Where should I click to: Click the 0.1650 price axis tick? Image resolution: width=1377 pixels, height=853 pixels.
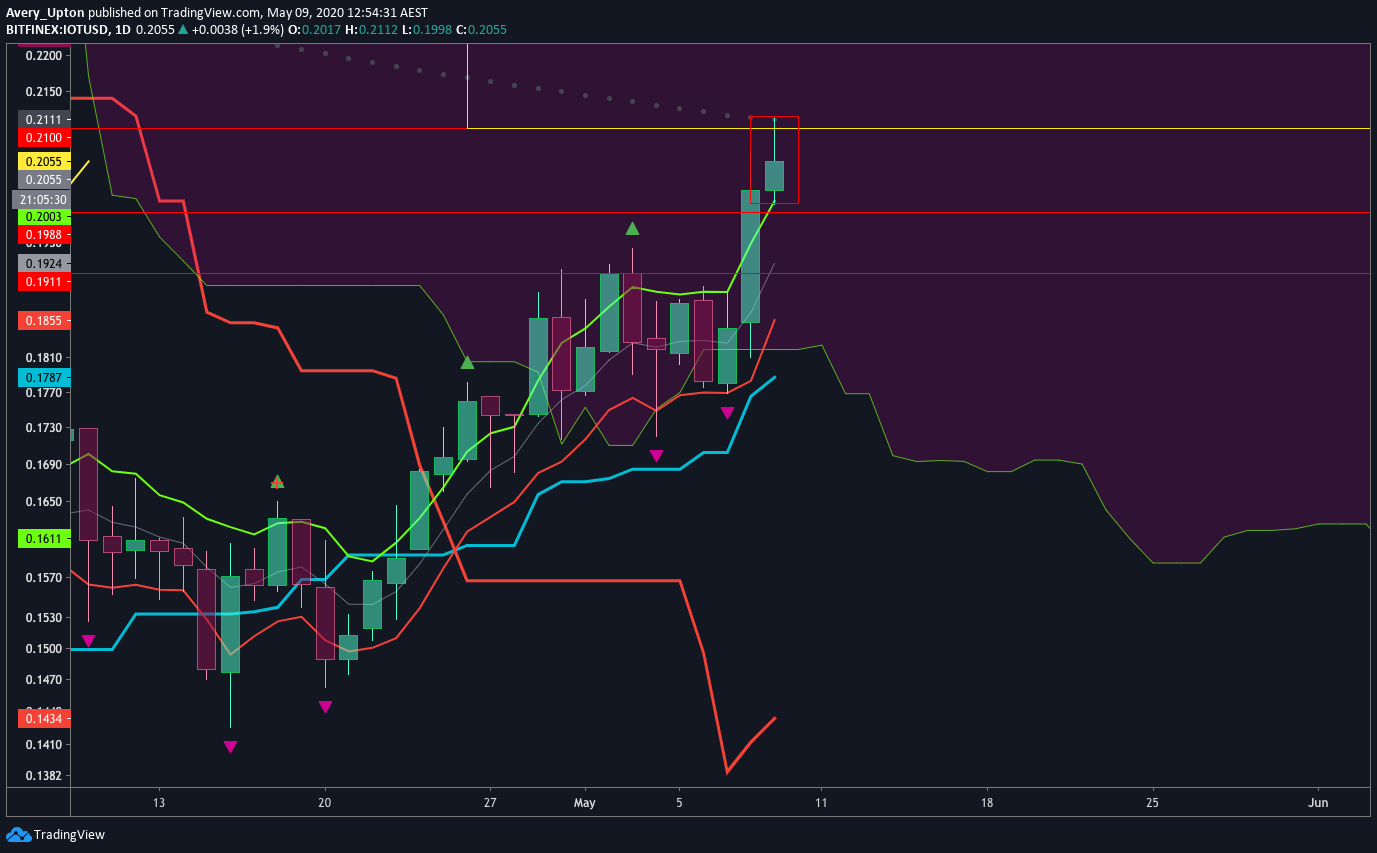point(44,502)
